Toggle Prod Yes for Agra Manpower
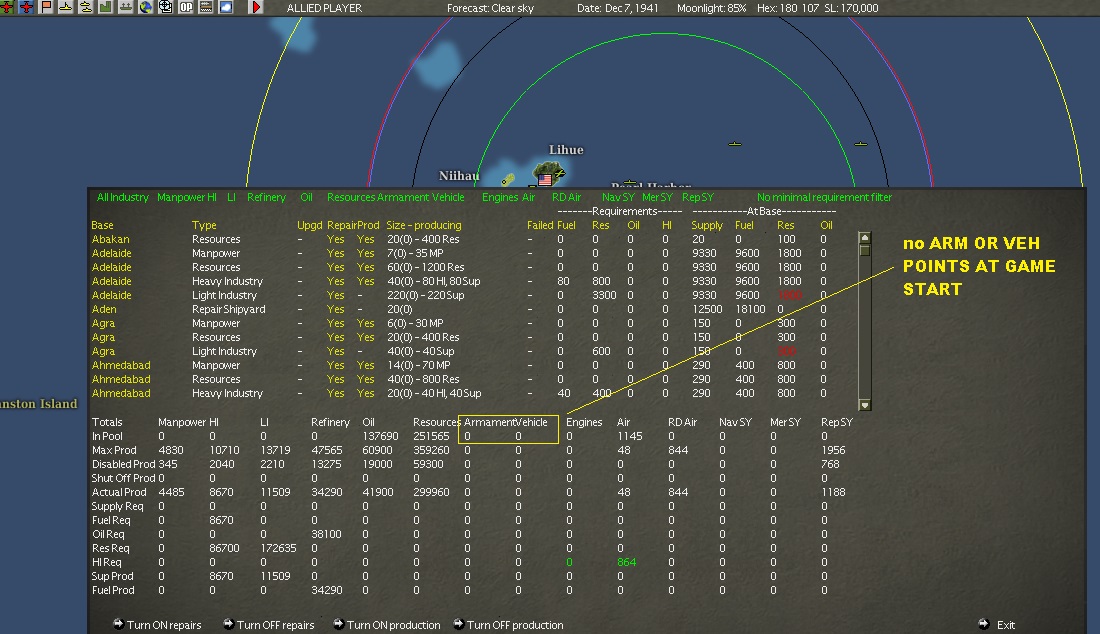Screen dimensions: 1100x634 365,323
